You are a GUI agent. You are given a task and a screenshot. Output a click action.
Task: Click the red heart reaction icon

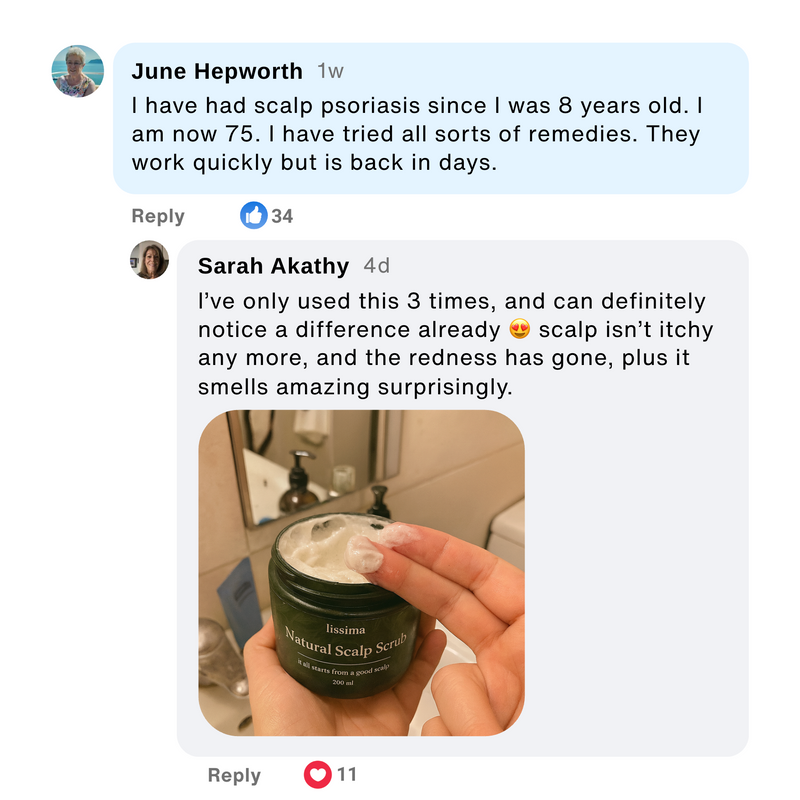317,774
